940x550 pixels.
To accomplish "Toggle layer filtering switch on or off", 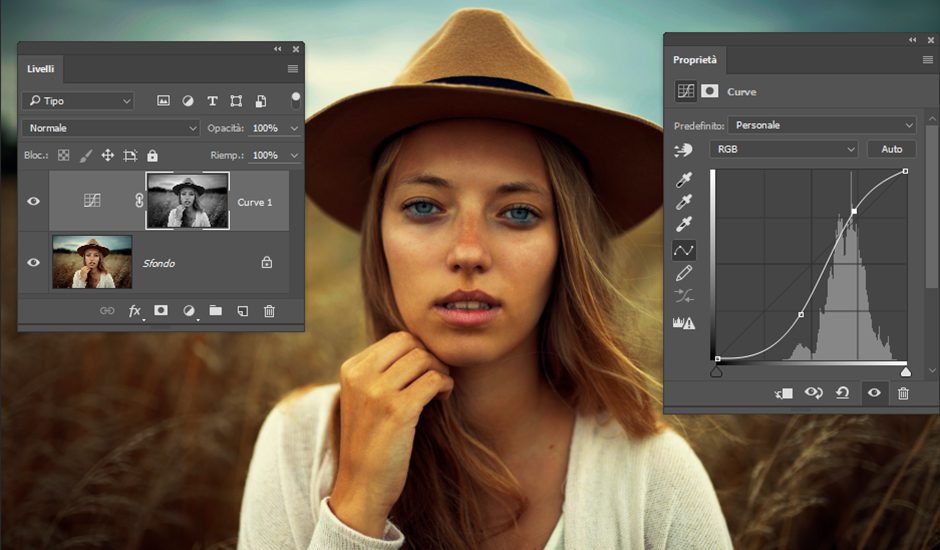I will click(x=296, y=100).
